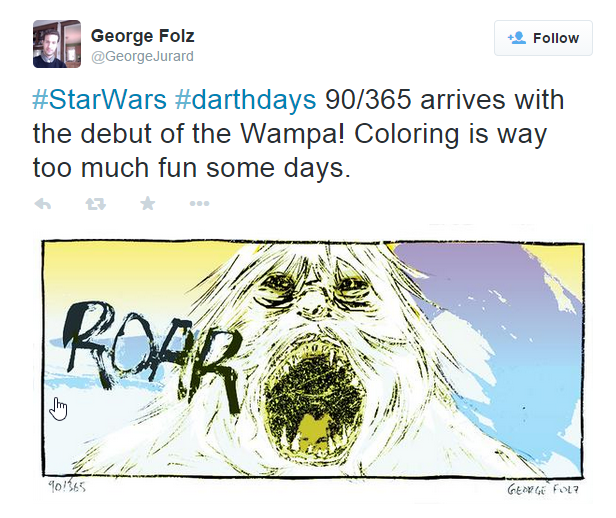Open George Folz profile picture
Viewport: 616px width, 518px height.
pyautogui.click(x=57, y=44)
